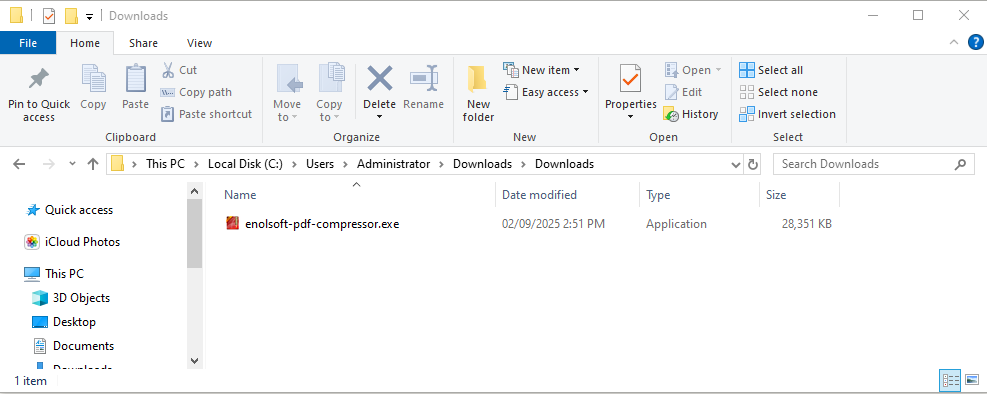
Task: Click enolsoft-pdf-compressor.exe file icon
Action: coord(233,223)
